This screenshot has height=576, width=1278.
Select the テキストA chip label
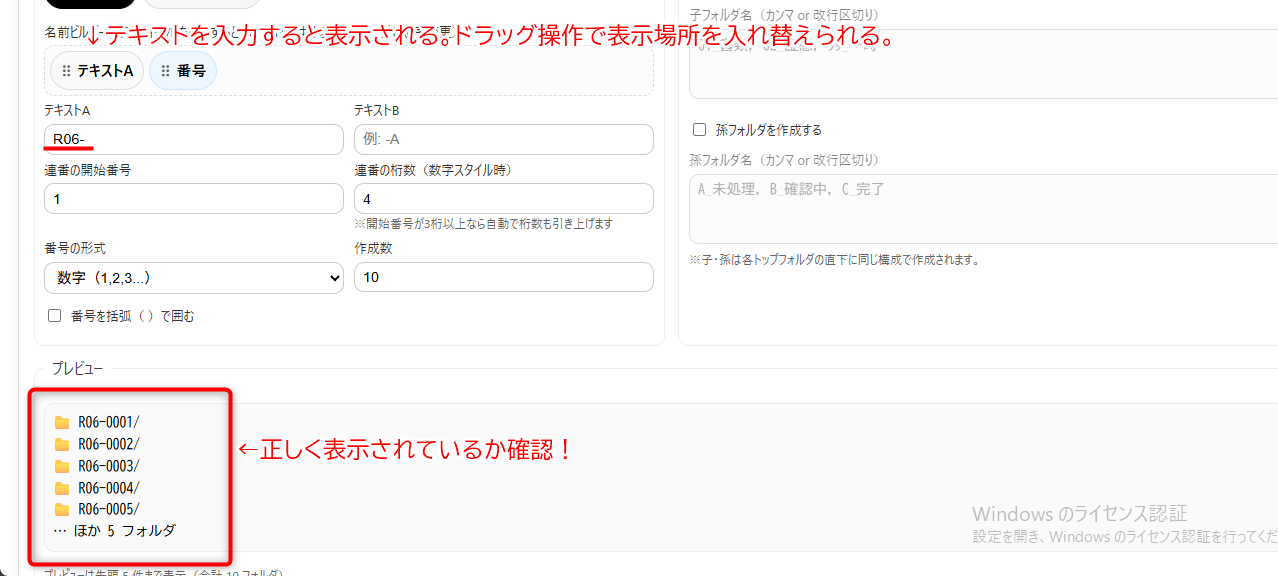[105, 71]
